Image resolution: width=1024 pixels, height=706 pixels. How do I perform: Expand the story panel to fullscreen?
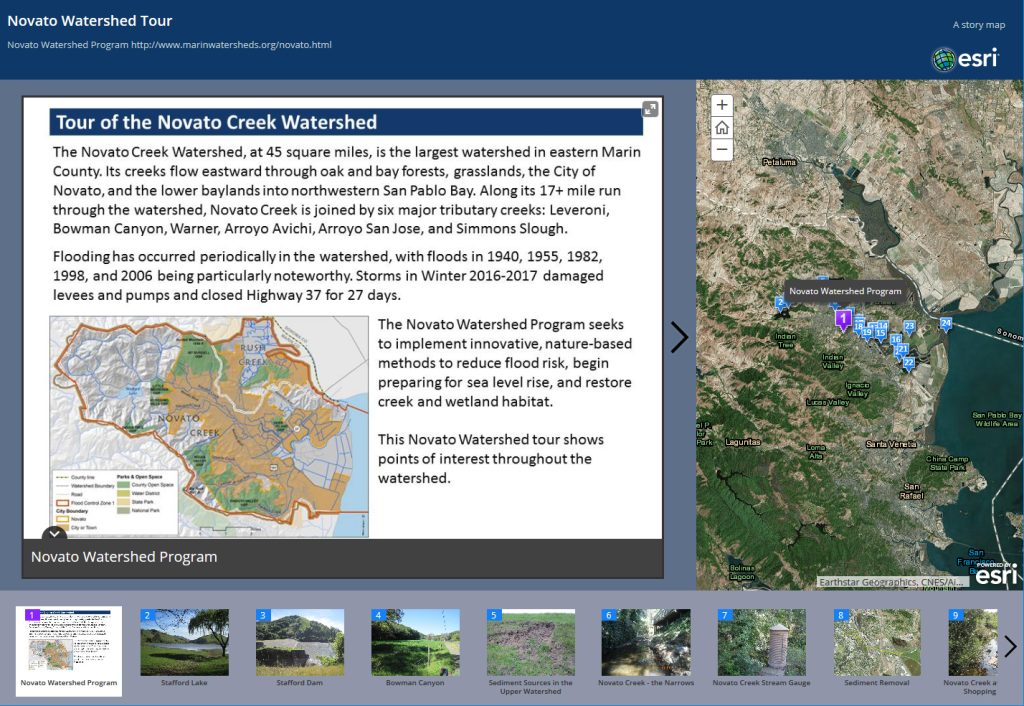pyautogui.click(x=650, y=110)
